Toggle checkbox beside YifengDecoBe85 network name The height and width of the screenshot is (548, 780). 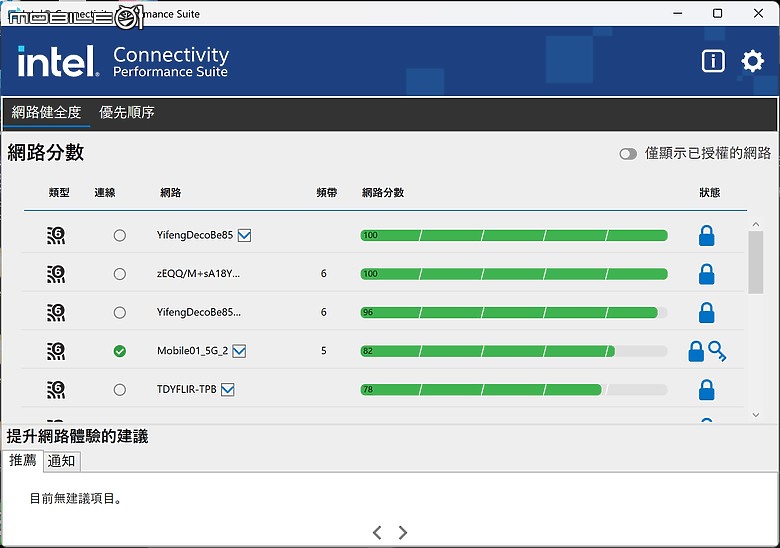244,235
